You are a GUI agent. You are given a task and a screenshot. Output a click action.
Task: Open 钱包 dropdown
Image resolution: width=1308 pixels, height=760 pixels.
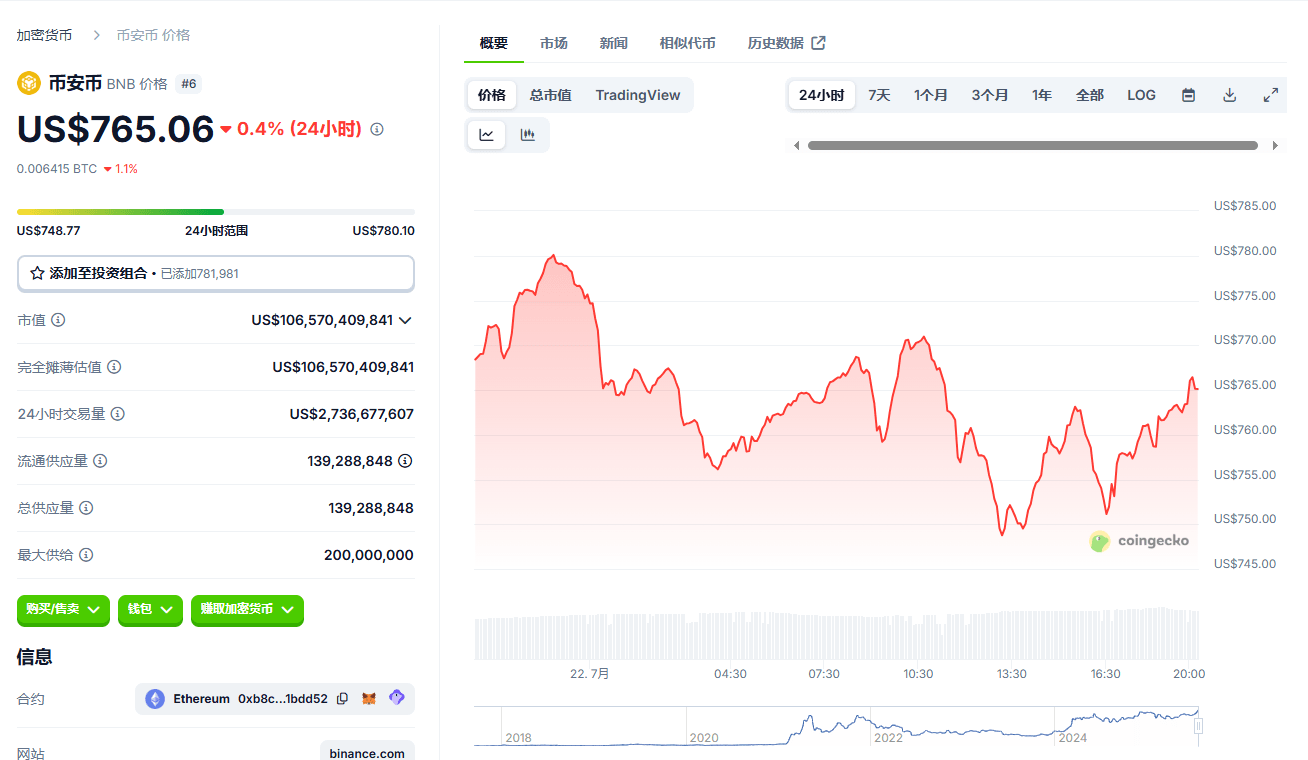pos(150,609)
